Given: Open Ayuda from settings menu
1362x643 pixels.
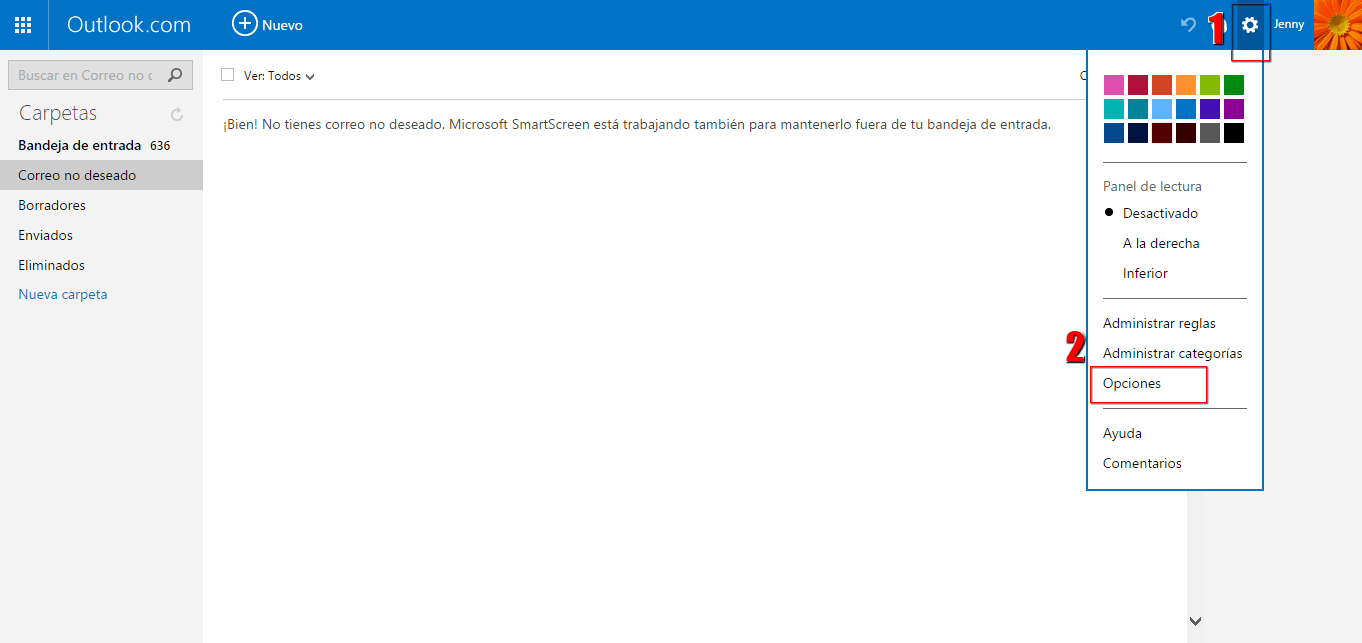Looking at the screenshot, I should pyautogui.click(x=1122, y=433).
